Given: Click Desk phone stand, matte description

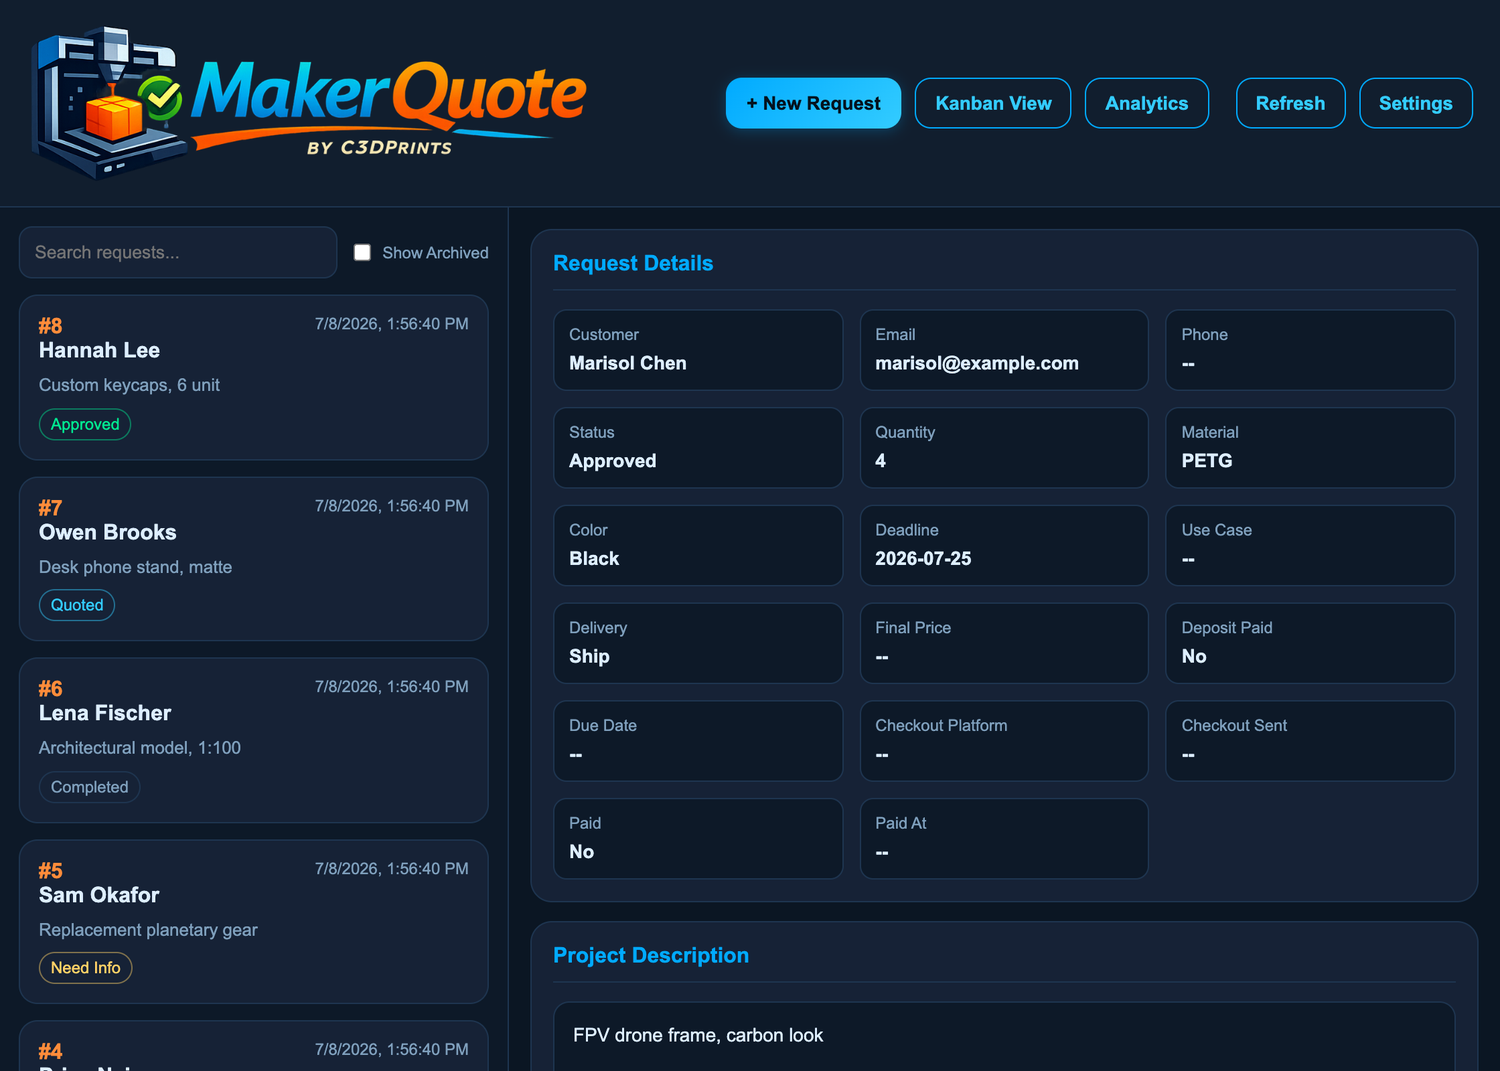Looking at the screenshot, I should (x=135, y=567).
